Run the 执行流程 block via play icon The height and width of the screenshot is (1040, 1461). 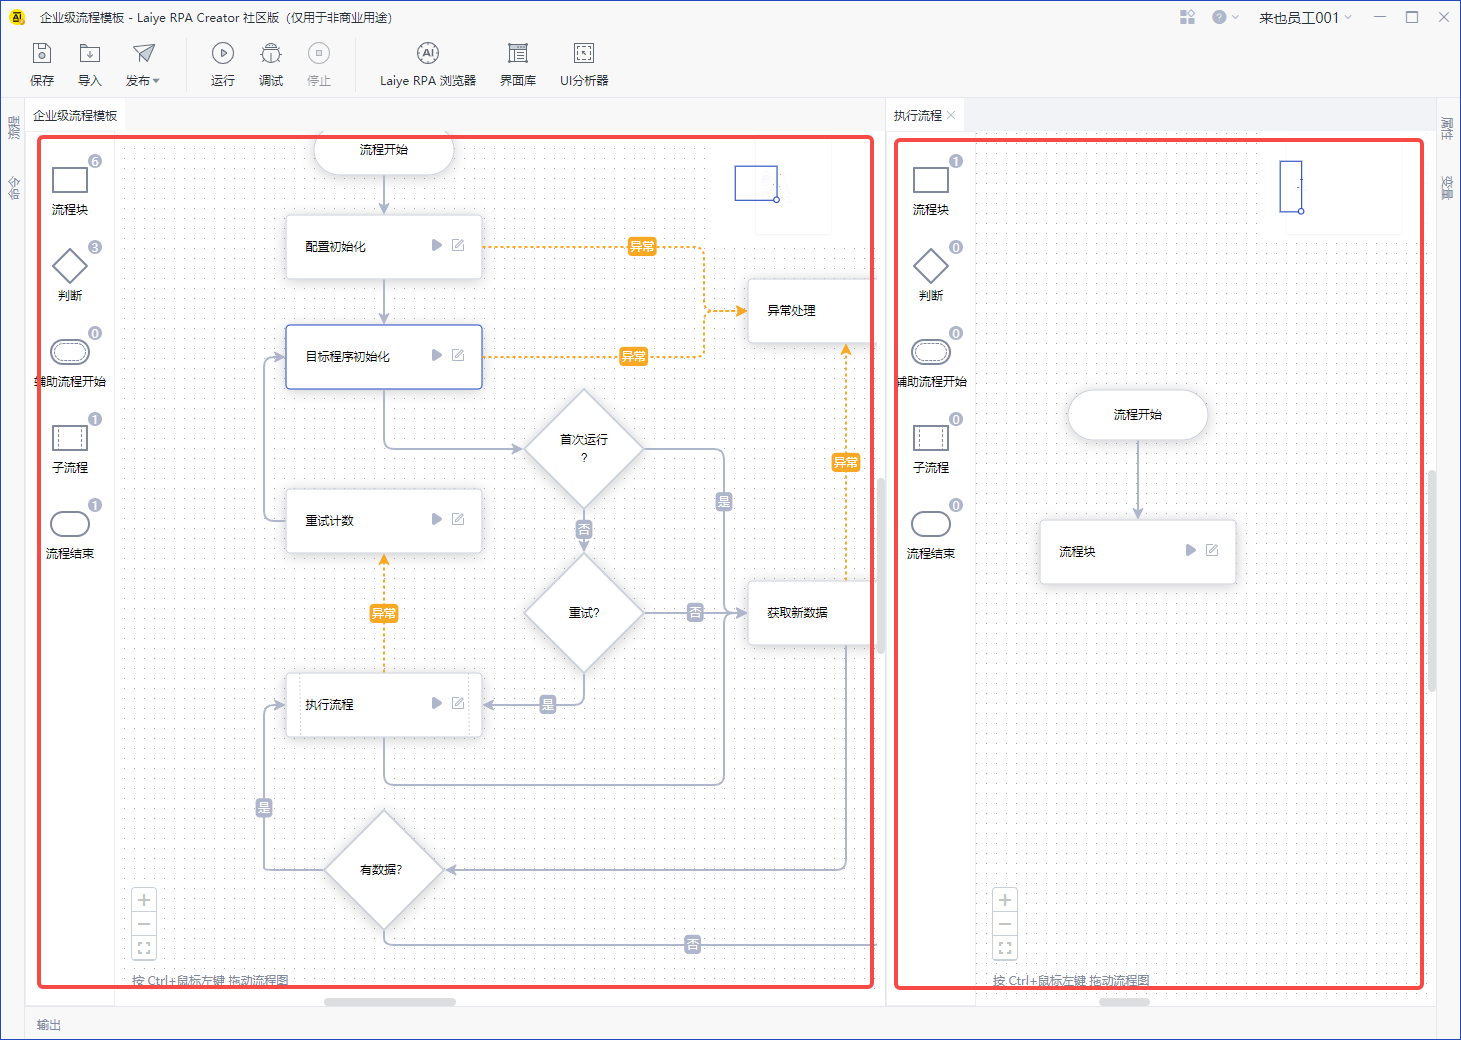pyautogui.click(x=437, y=703)
